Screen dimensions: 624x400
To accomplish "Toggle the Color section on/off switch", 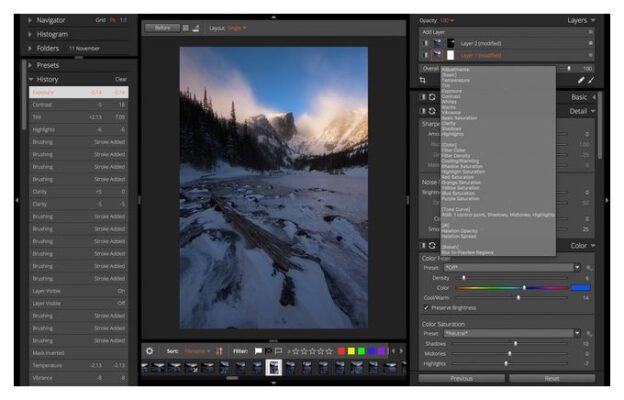I will tap(423, 246).
